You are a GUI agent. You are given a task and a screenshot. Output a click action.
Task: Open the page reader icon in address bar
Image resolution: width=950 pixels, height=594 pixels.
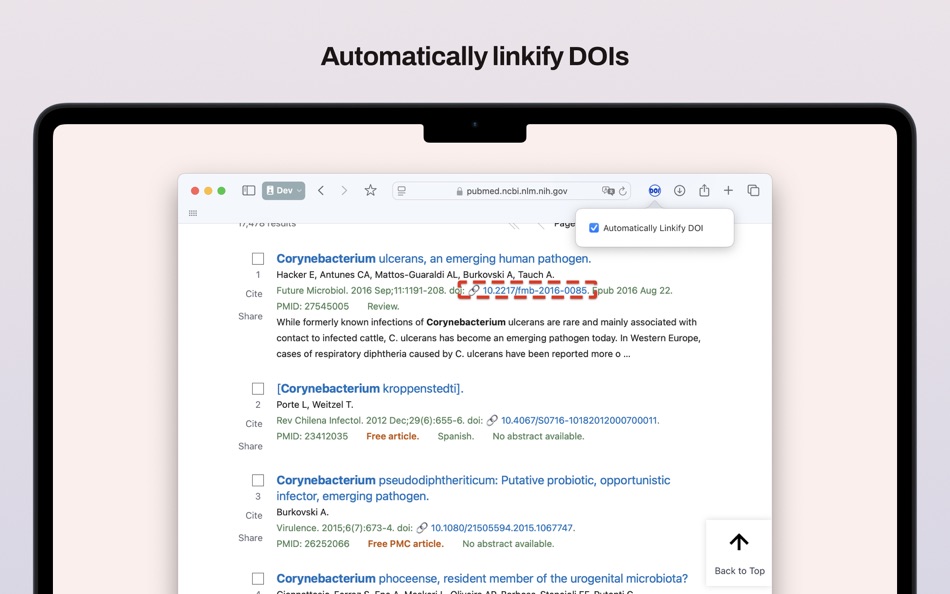point(401,191)
